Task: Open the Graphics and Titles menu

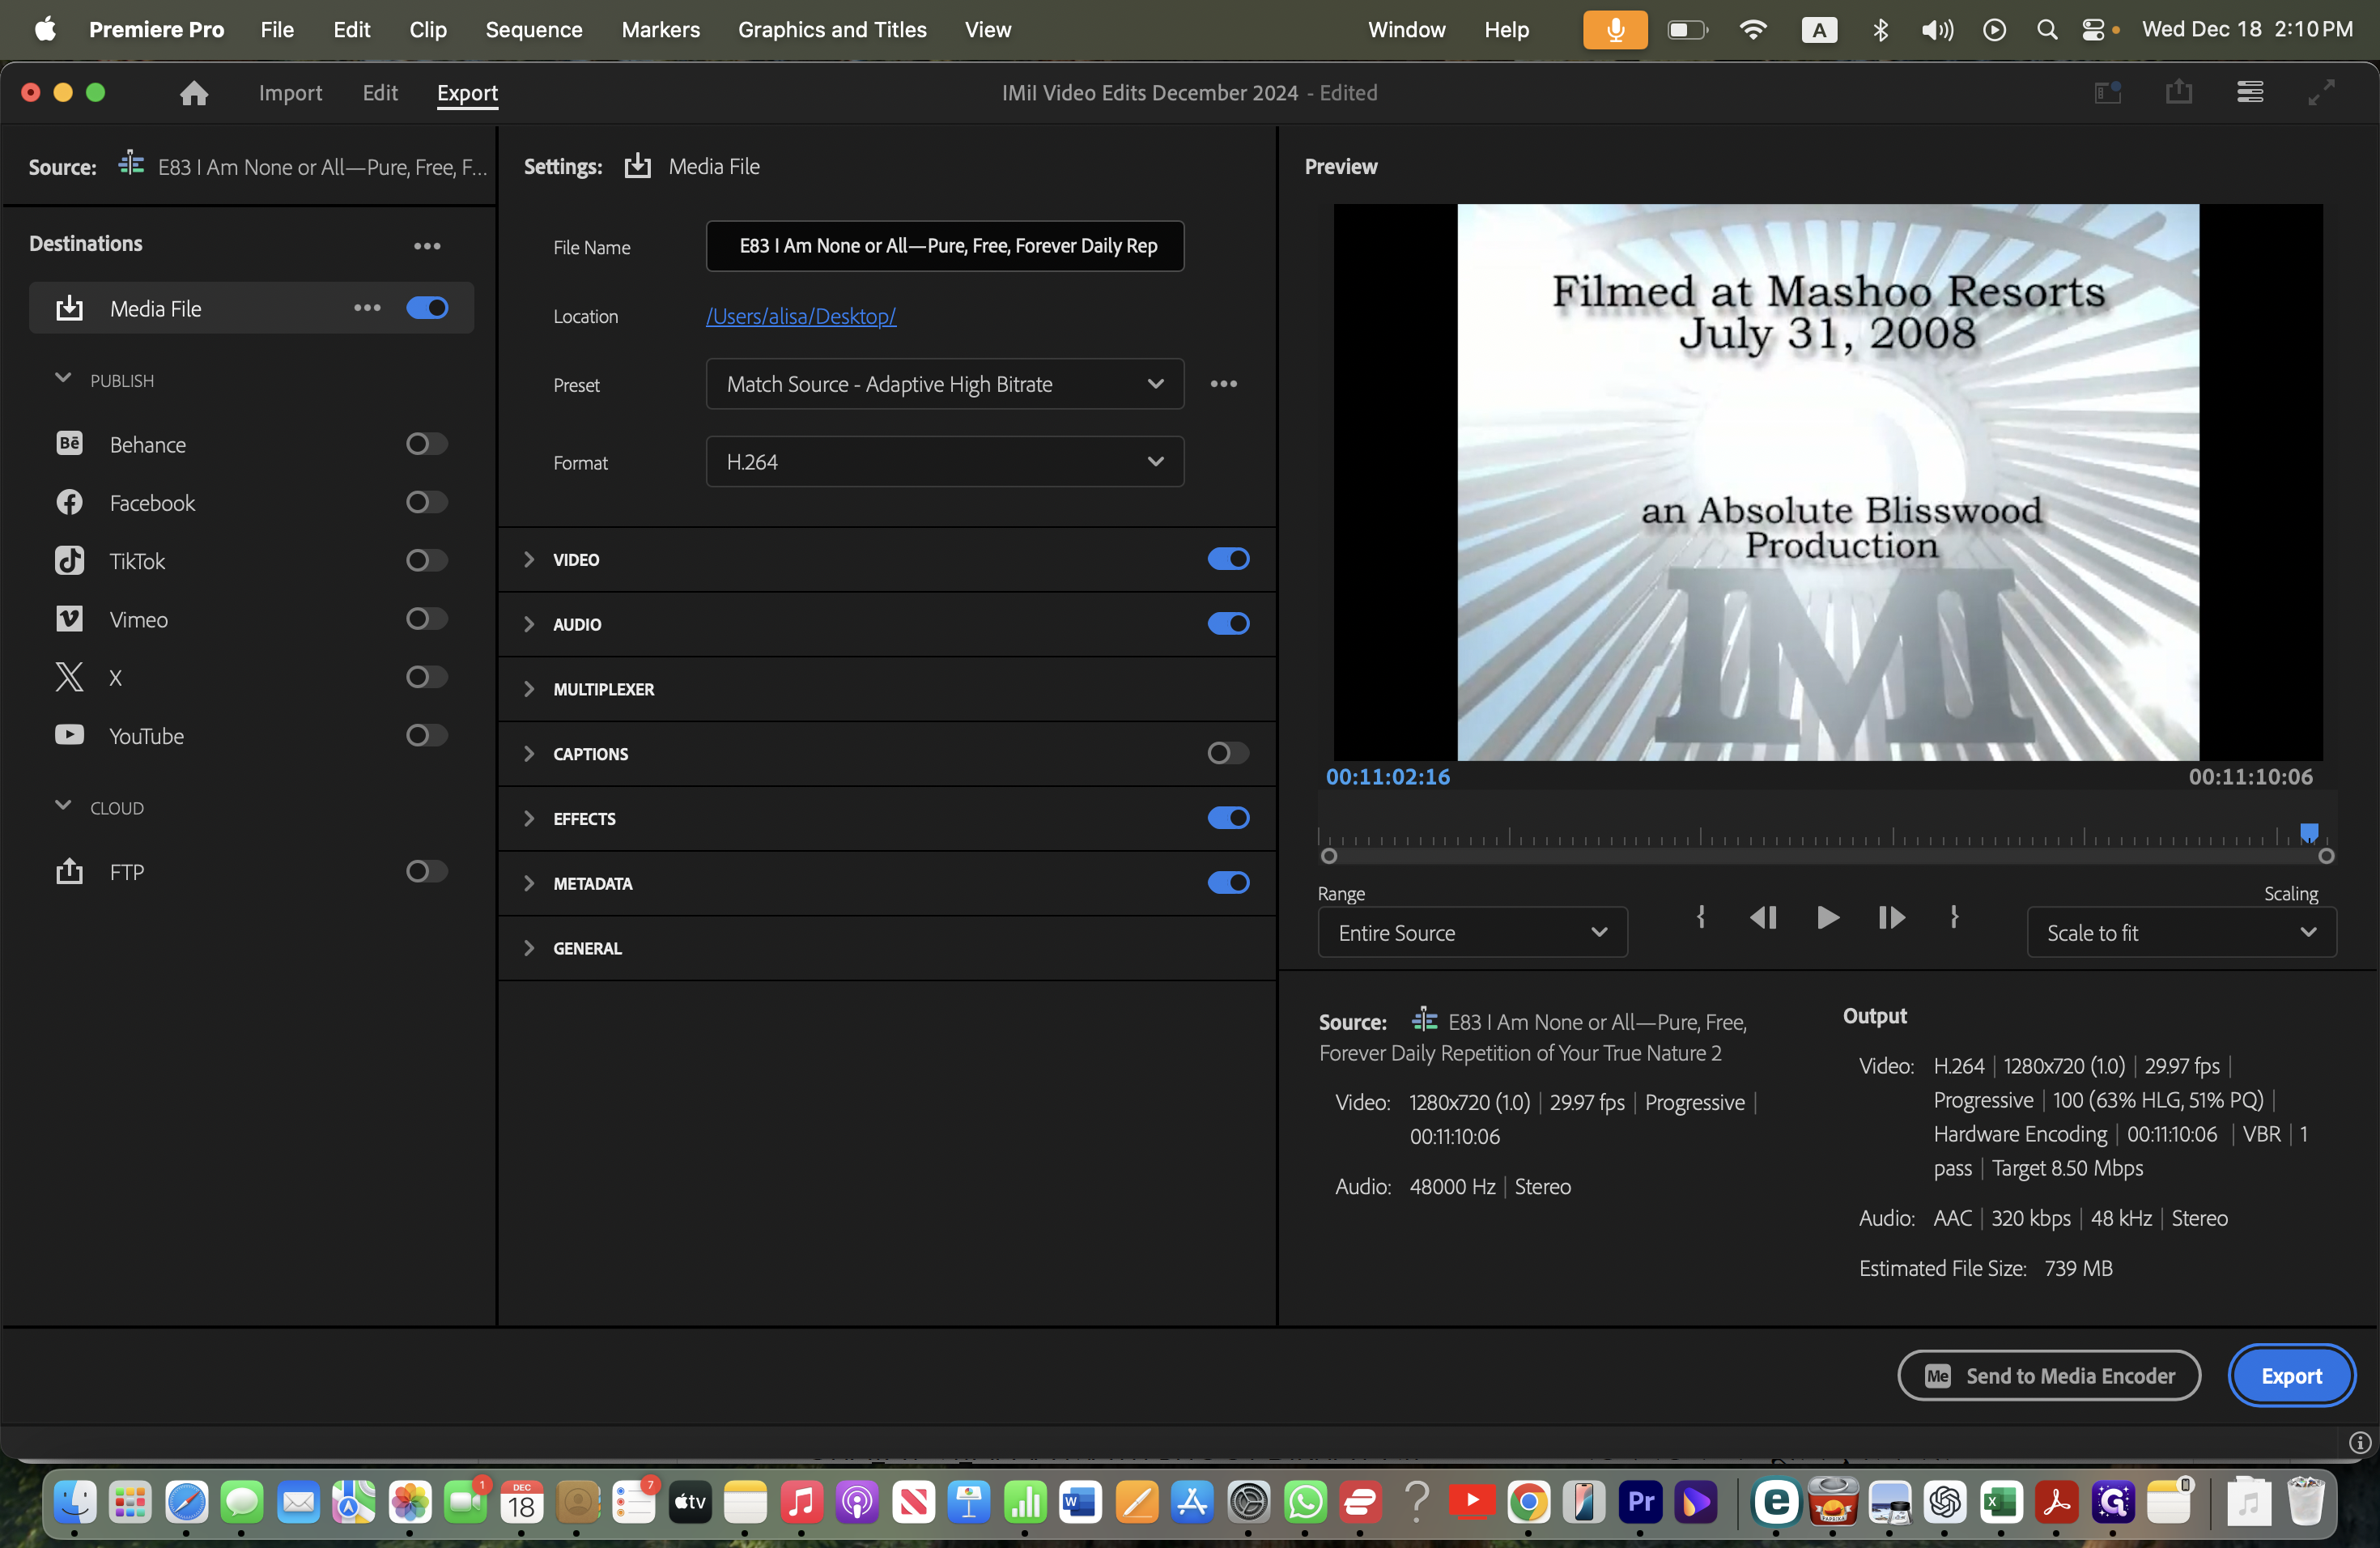Action: [x=832, y=30]
